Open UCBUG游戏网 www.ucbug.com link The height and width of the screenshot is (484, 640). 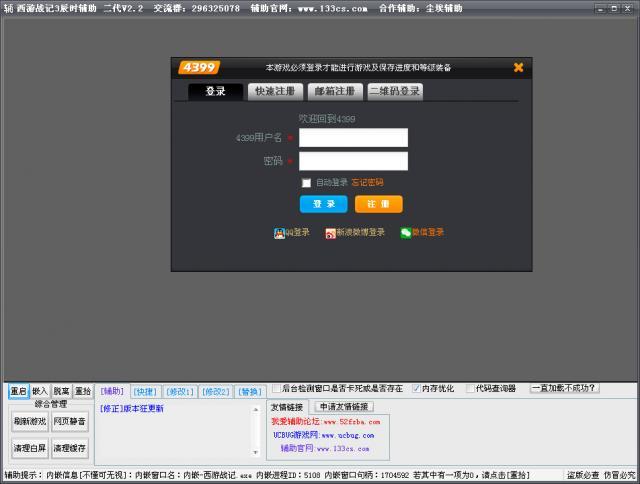pyautogui.click(x=324, y=435)
